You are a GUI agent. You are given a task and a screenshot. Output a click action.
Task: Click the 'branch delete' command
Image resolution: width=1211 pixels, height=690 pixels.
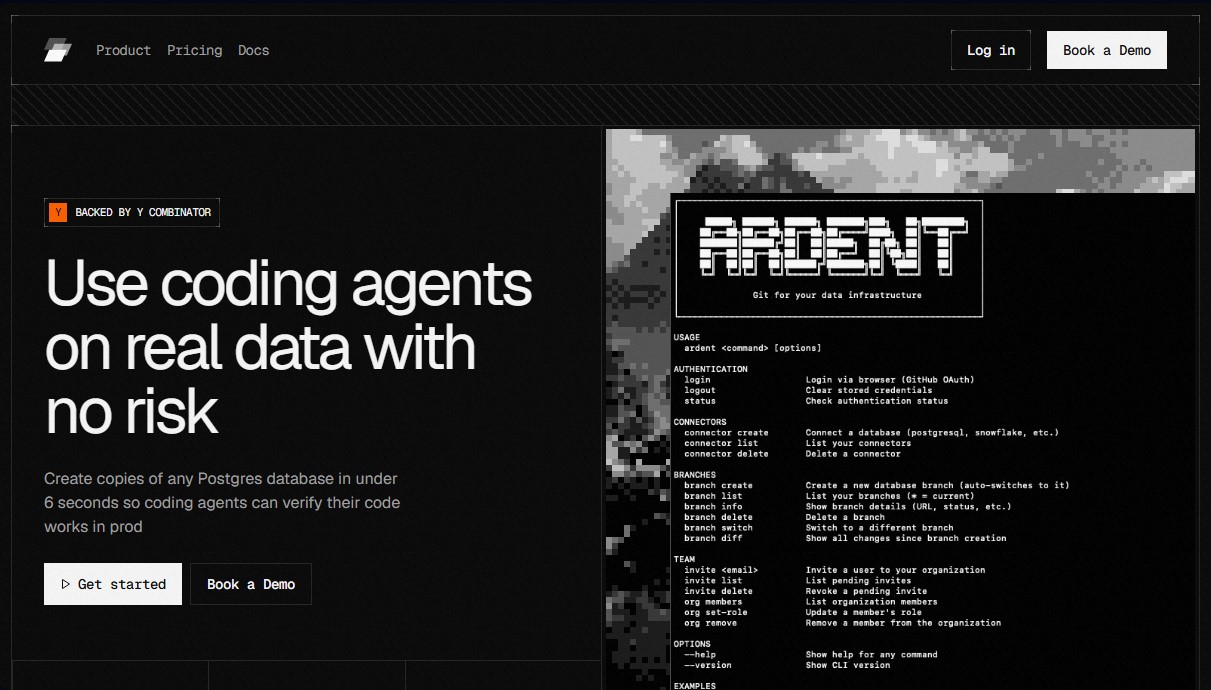coord(718,517)
